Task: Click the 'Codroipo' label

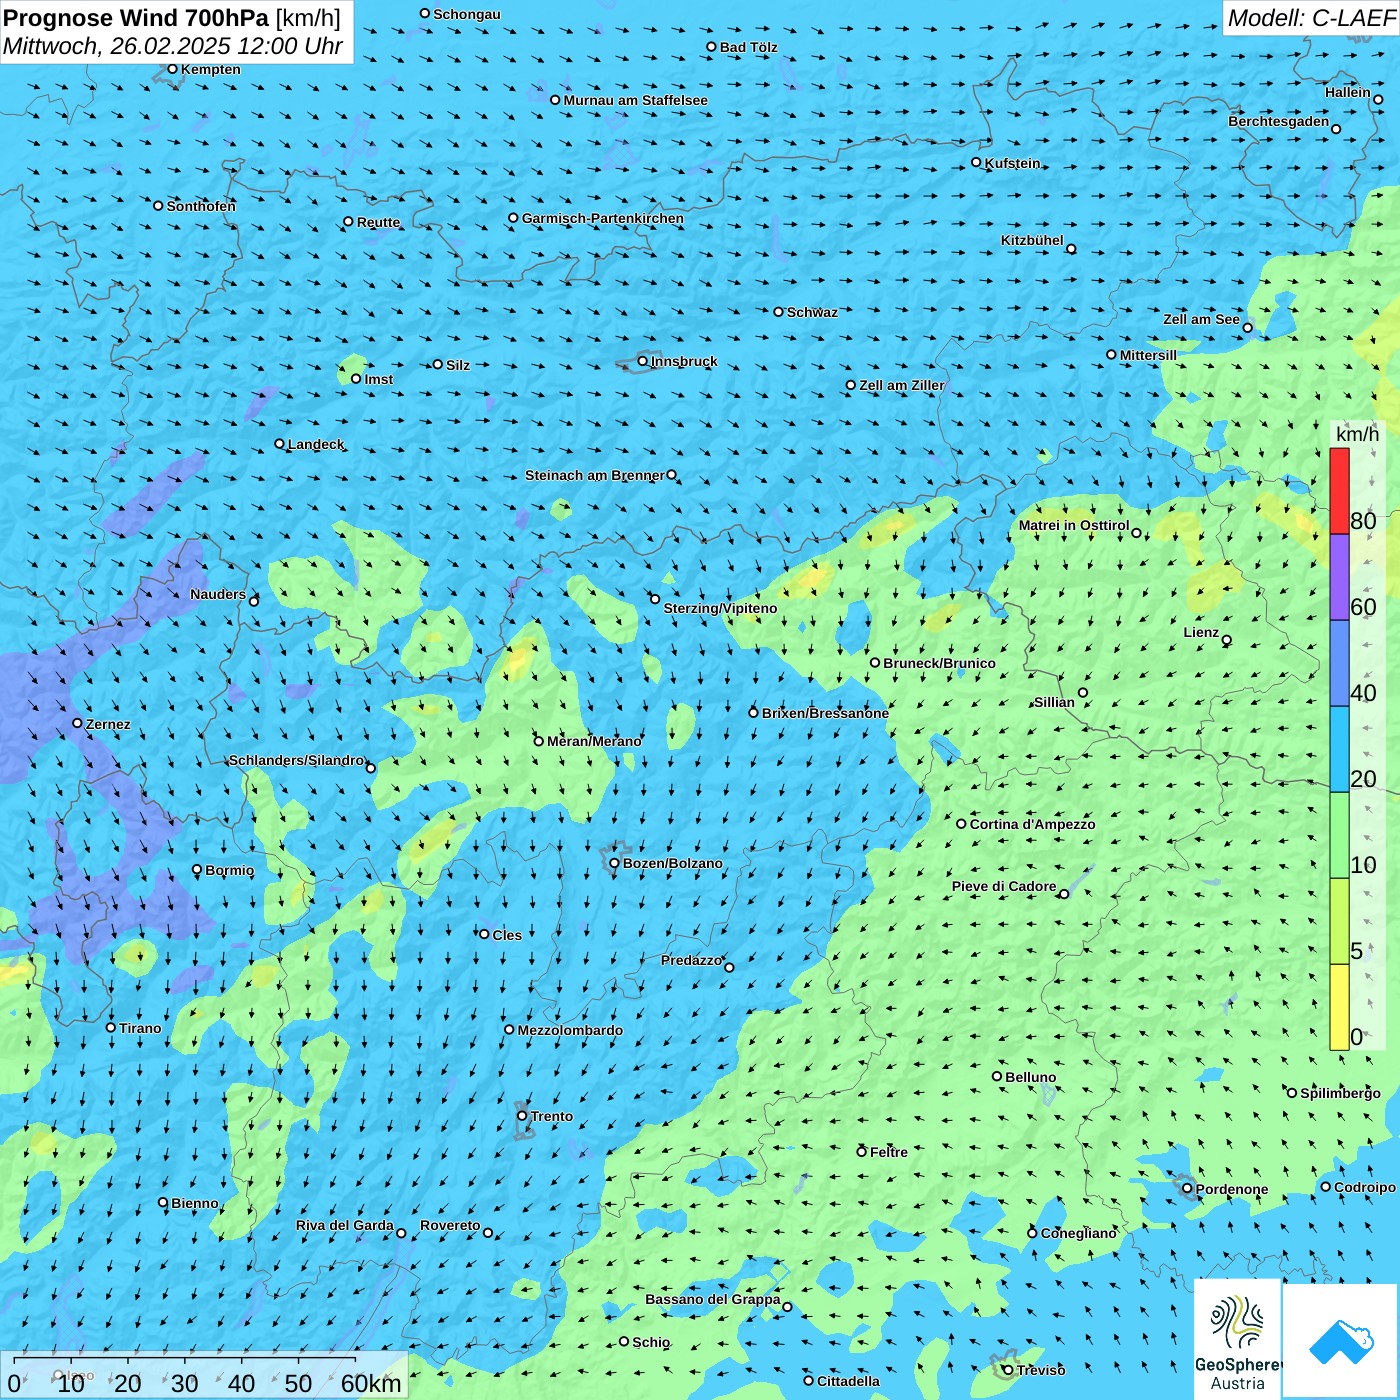Action: coord(1365,1187)
